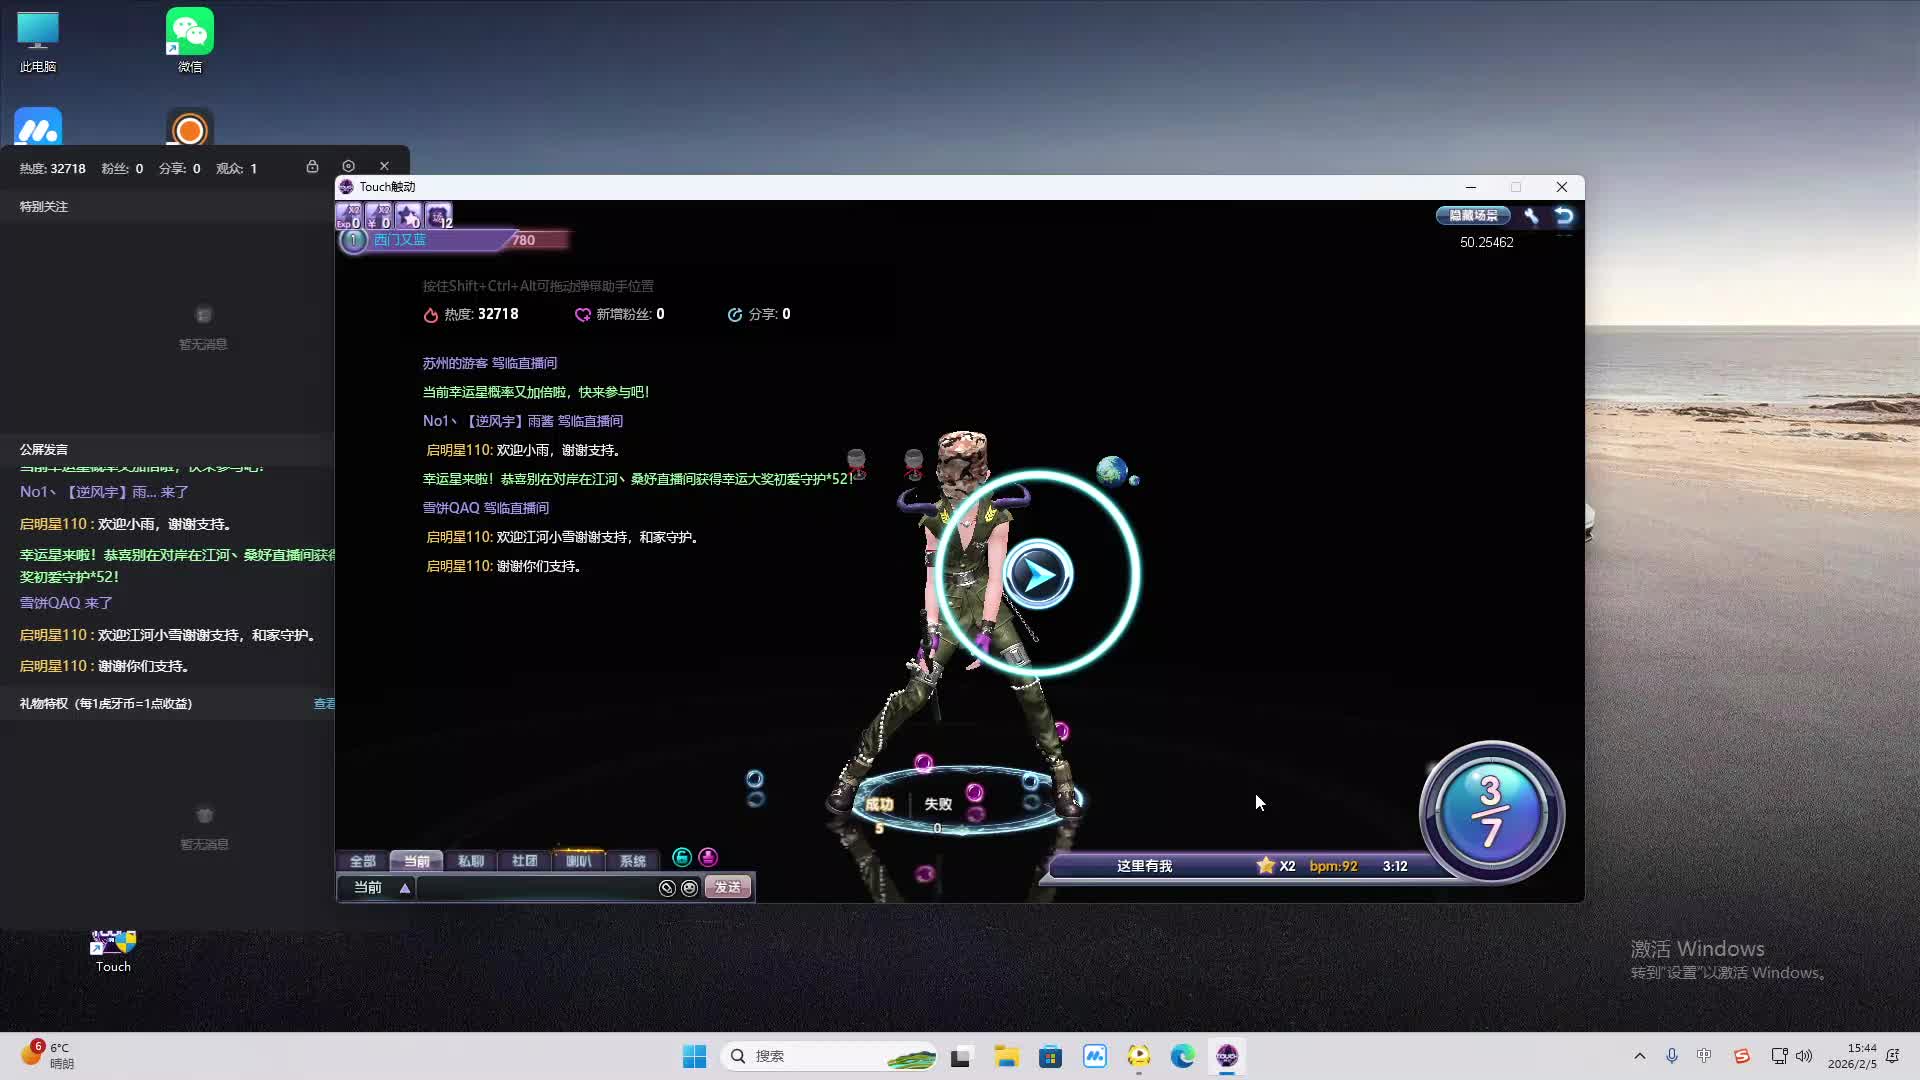1920x1080 pixels.
Task: Switch to the 私聊 chat tab
Action: coord(470,861)
